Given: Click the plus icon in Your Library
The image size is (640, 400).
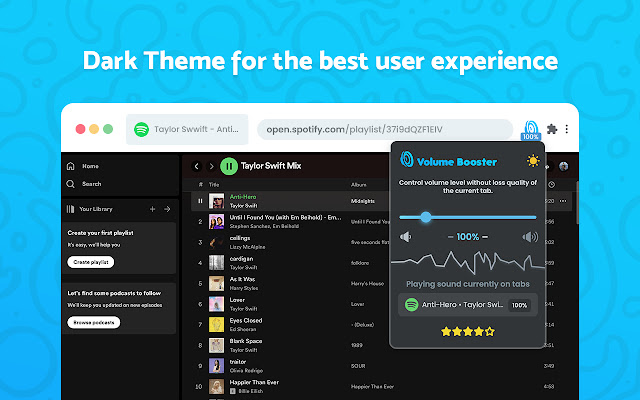Looking at the screenshot, I should pos(152,209).
